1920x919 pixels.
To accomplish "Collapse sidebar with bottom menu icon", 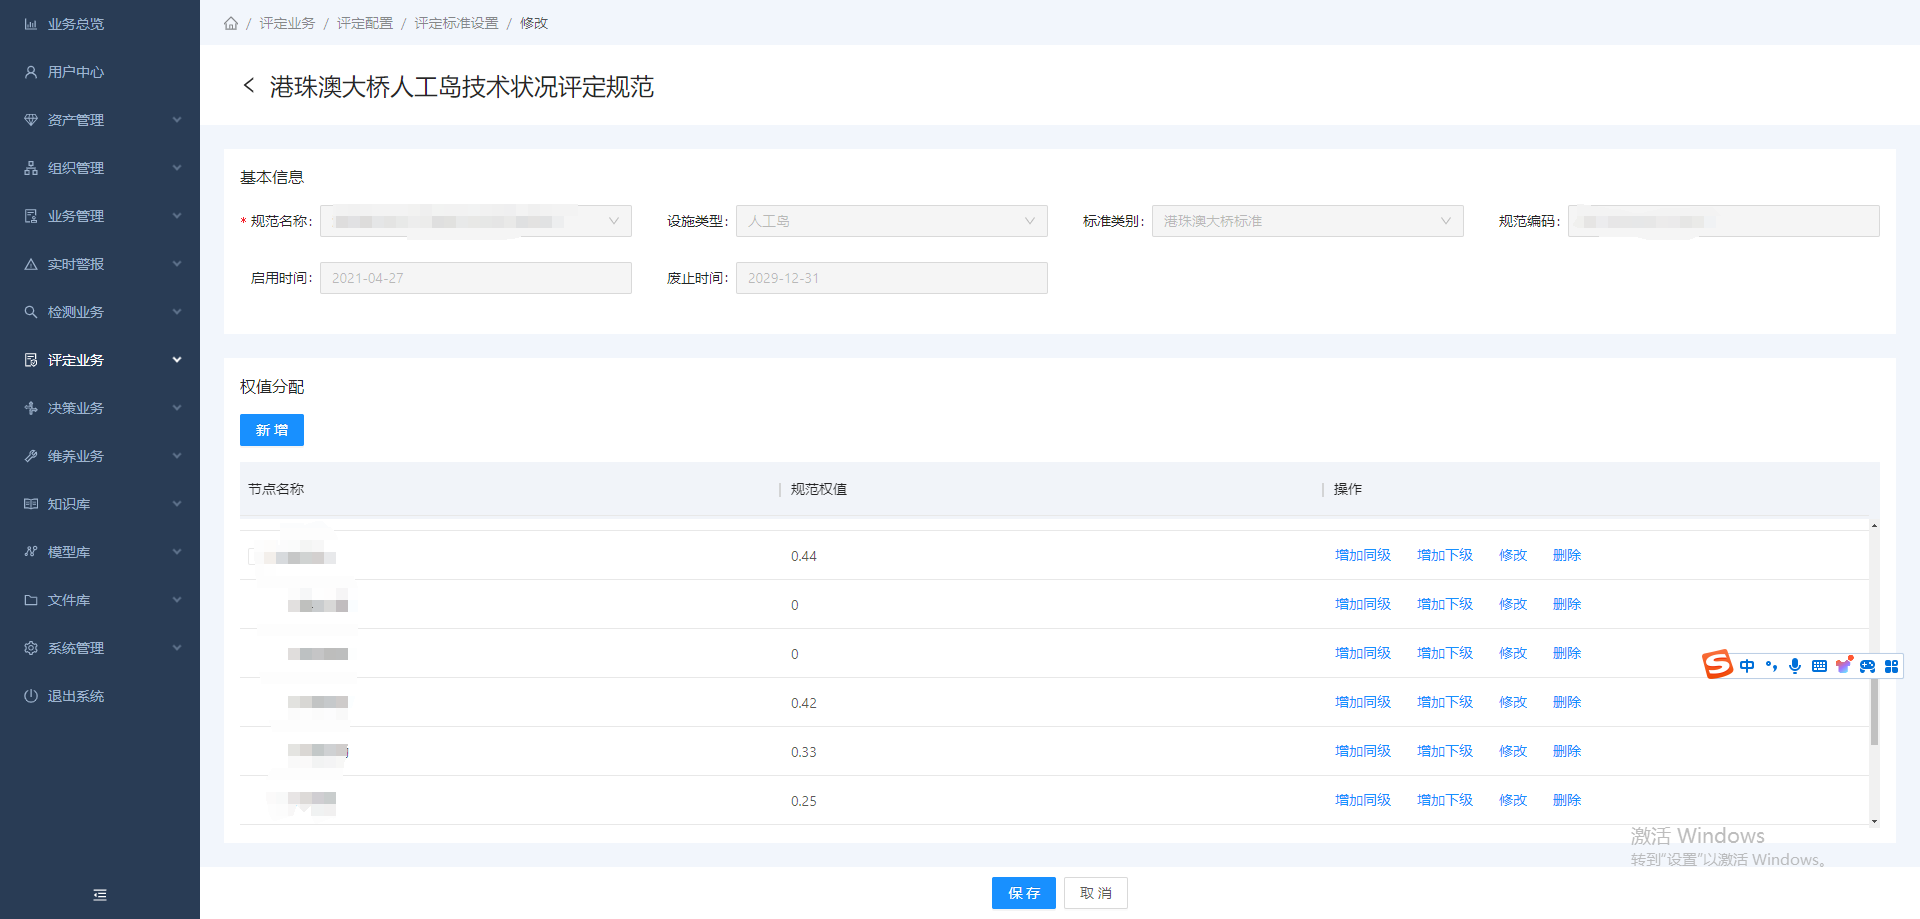I will pyautogui.click(x=100, y=895).
